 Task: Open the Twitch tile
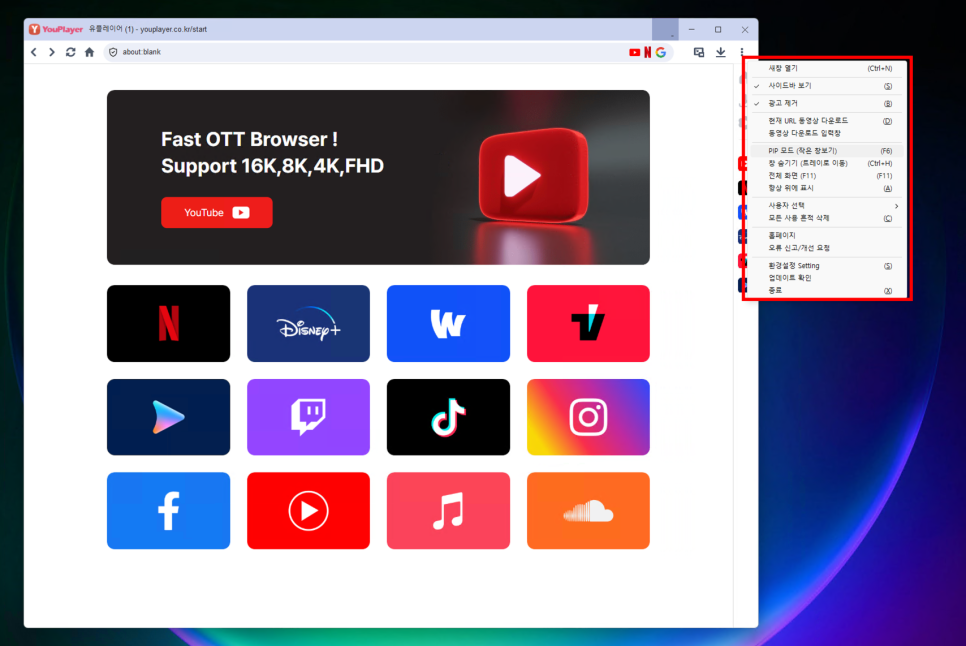(x=308, y=417)
